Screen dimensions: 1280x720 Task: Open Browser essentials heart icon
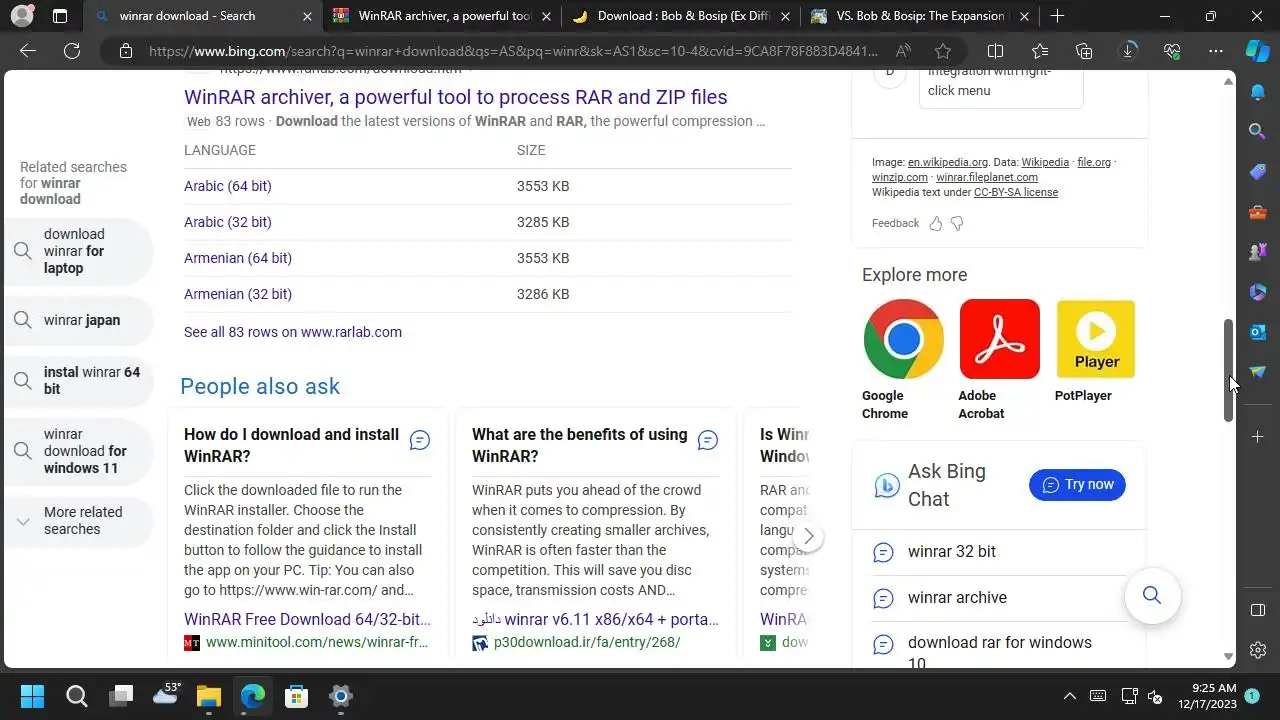1172,51
